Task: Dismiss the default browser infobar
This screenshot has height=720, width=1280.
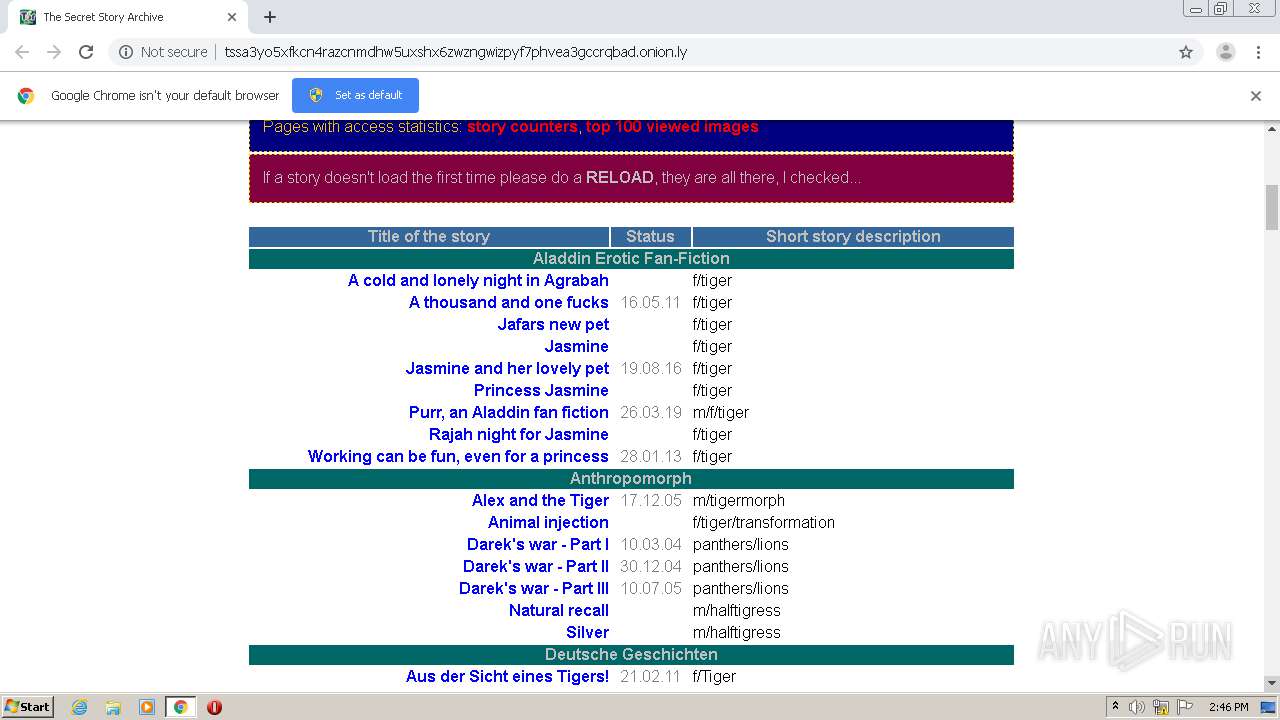Action: 1256,96
